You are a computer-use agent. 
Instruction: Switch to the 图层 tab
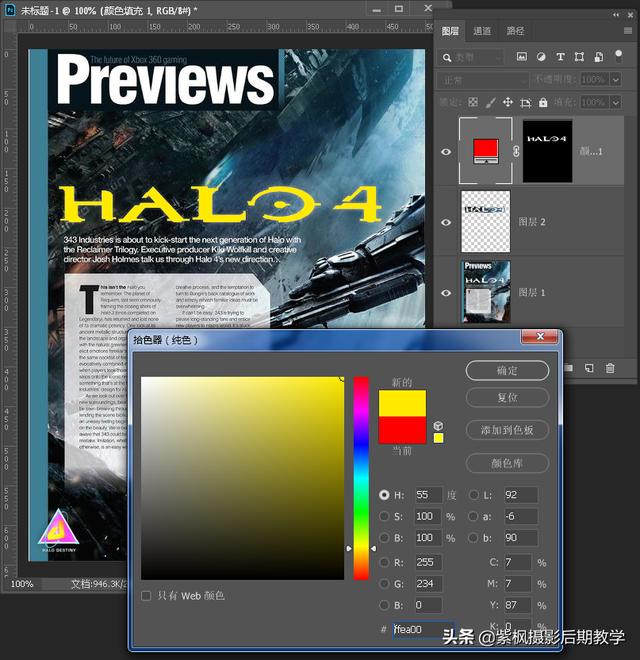(x=450, y=31)
